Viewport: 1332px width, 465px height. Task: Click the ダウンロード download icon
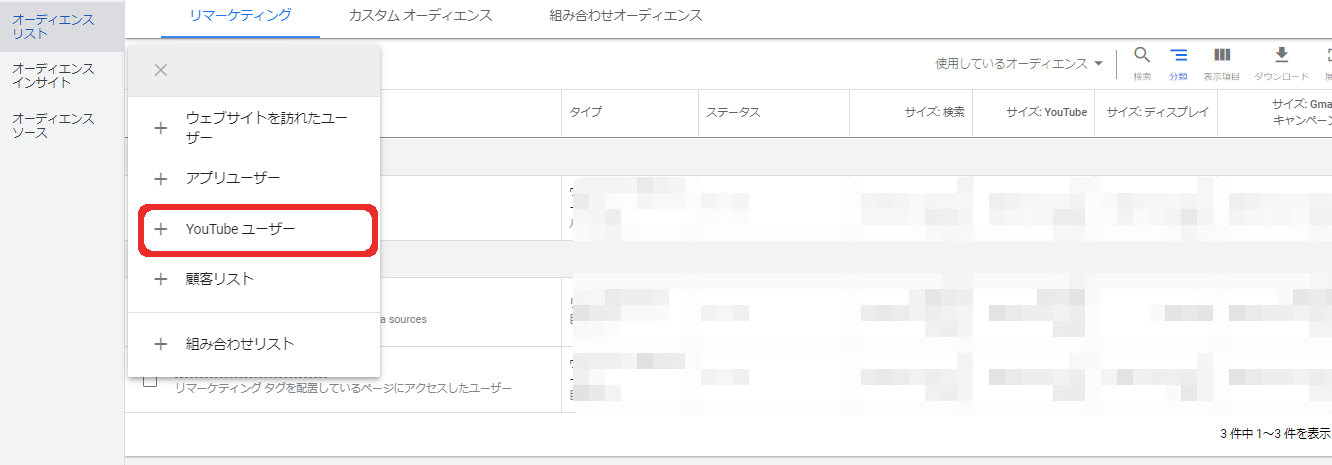click(1281, 62)
